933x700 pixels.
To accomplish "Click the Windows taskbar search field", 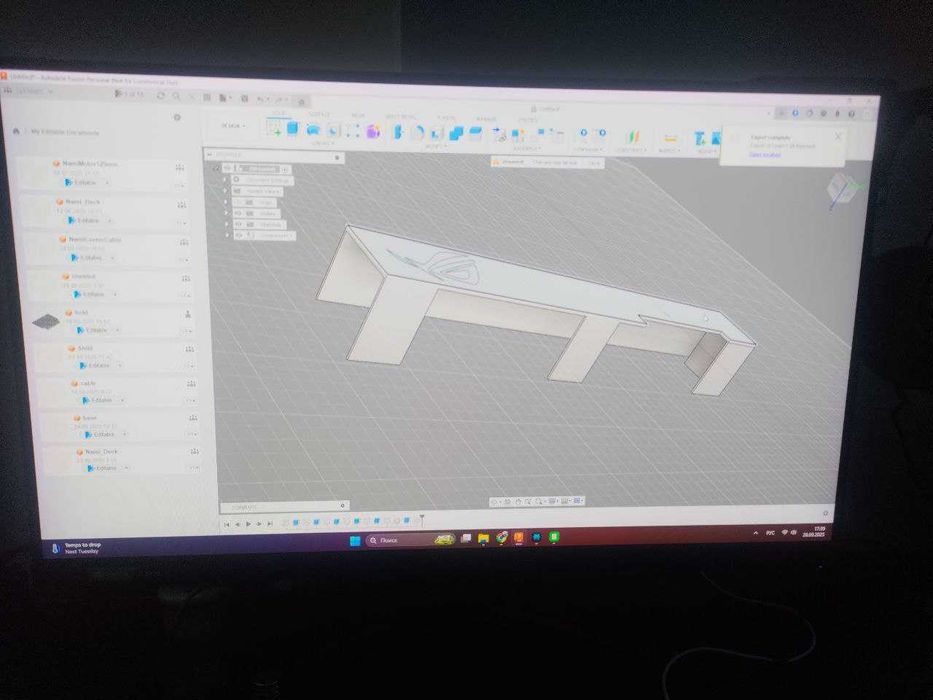I will coord(412,540).
